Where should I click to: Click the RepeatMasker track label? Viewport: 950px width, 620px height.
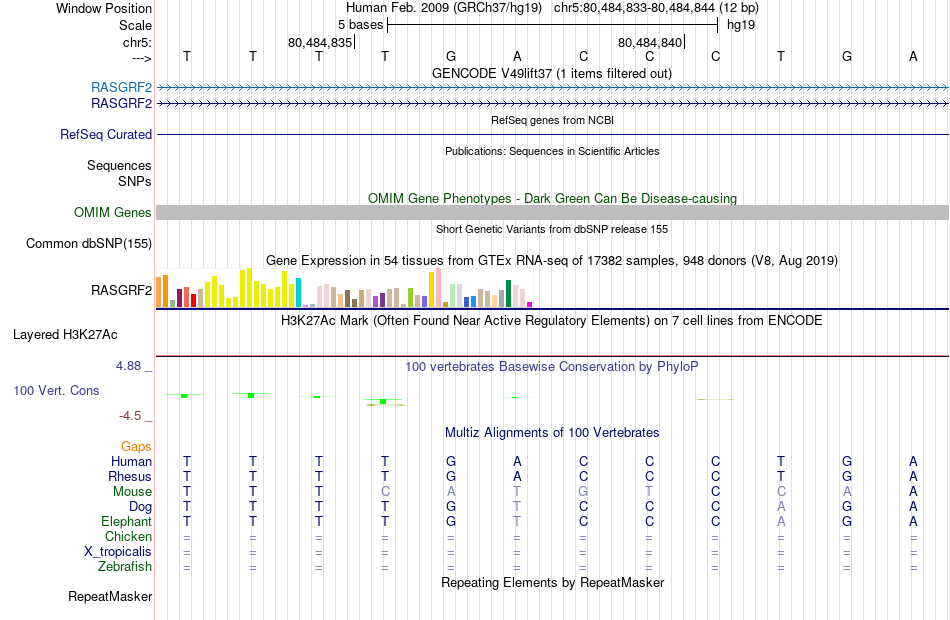[x=110, y=597]
